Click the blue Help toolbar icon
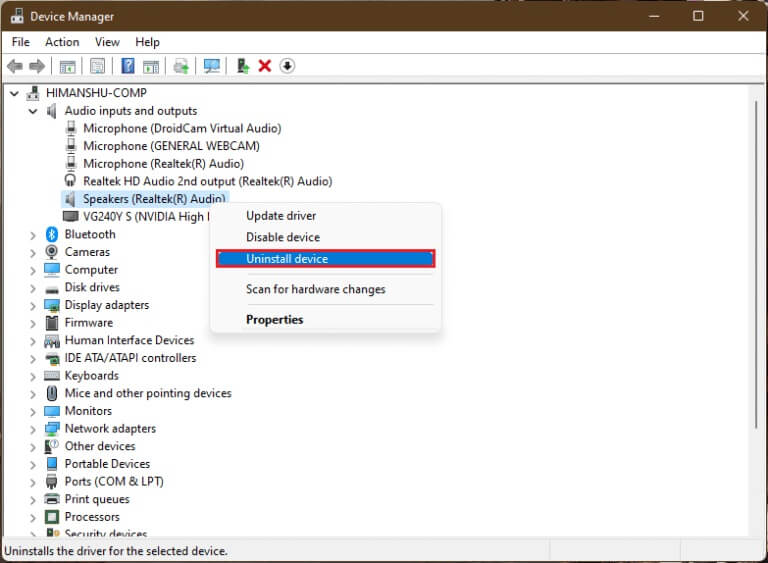 pos(128,66)
